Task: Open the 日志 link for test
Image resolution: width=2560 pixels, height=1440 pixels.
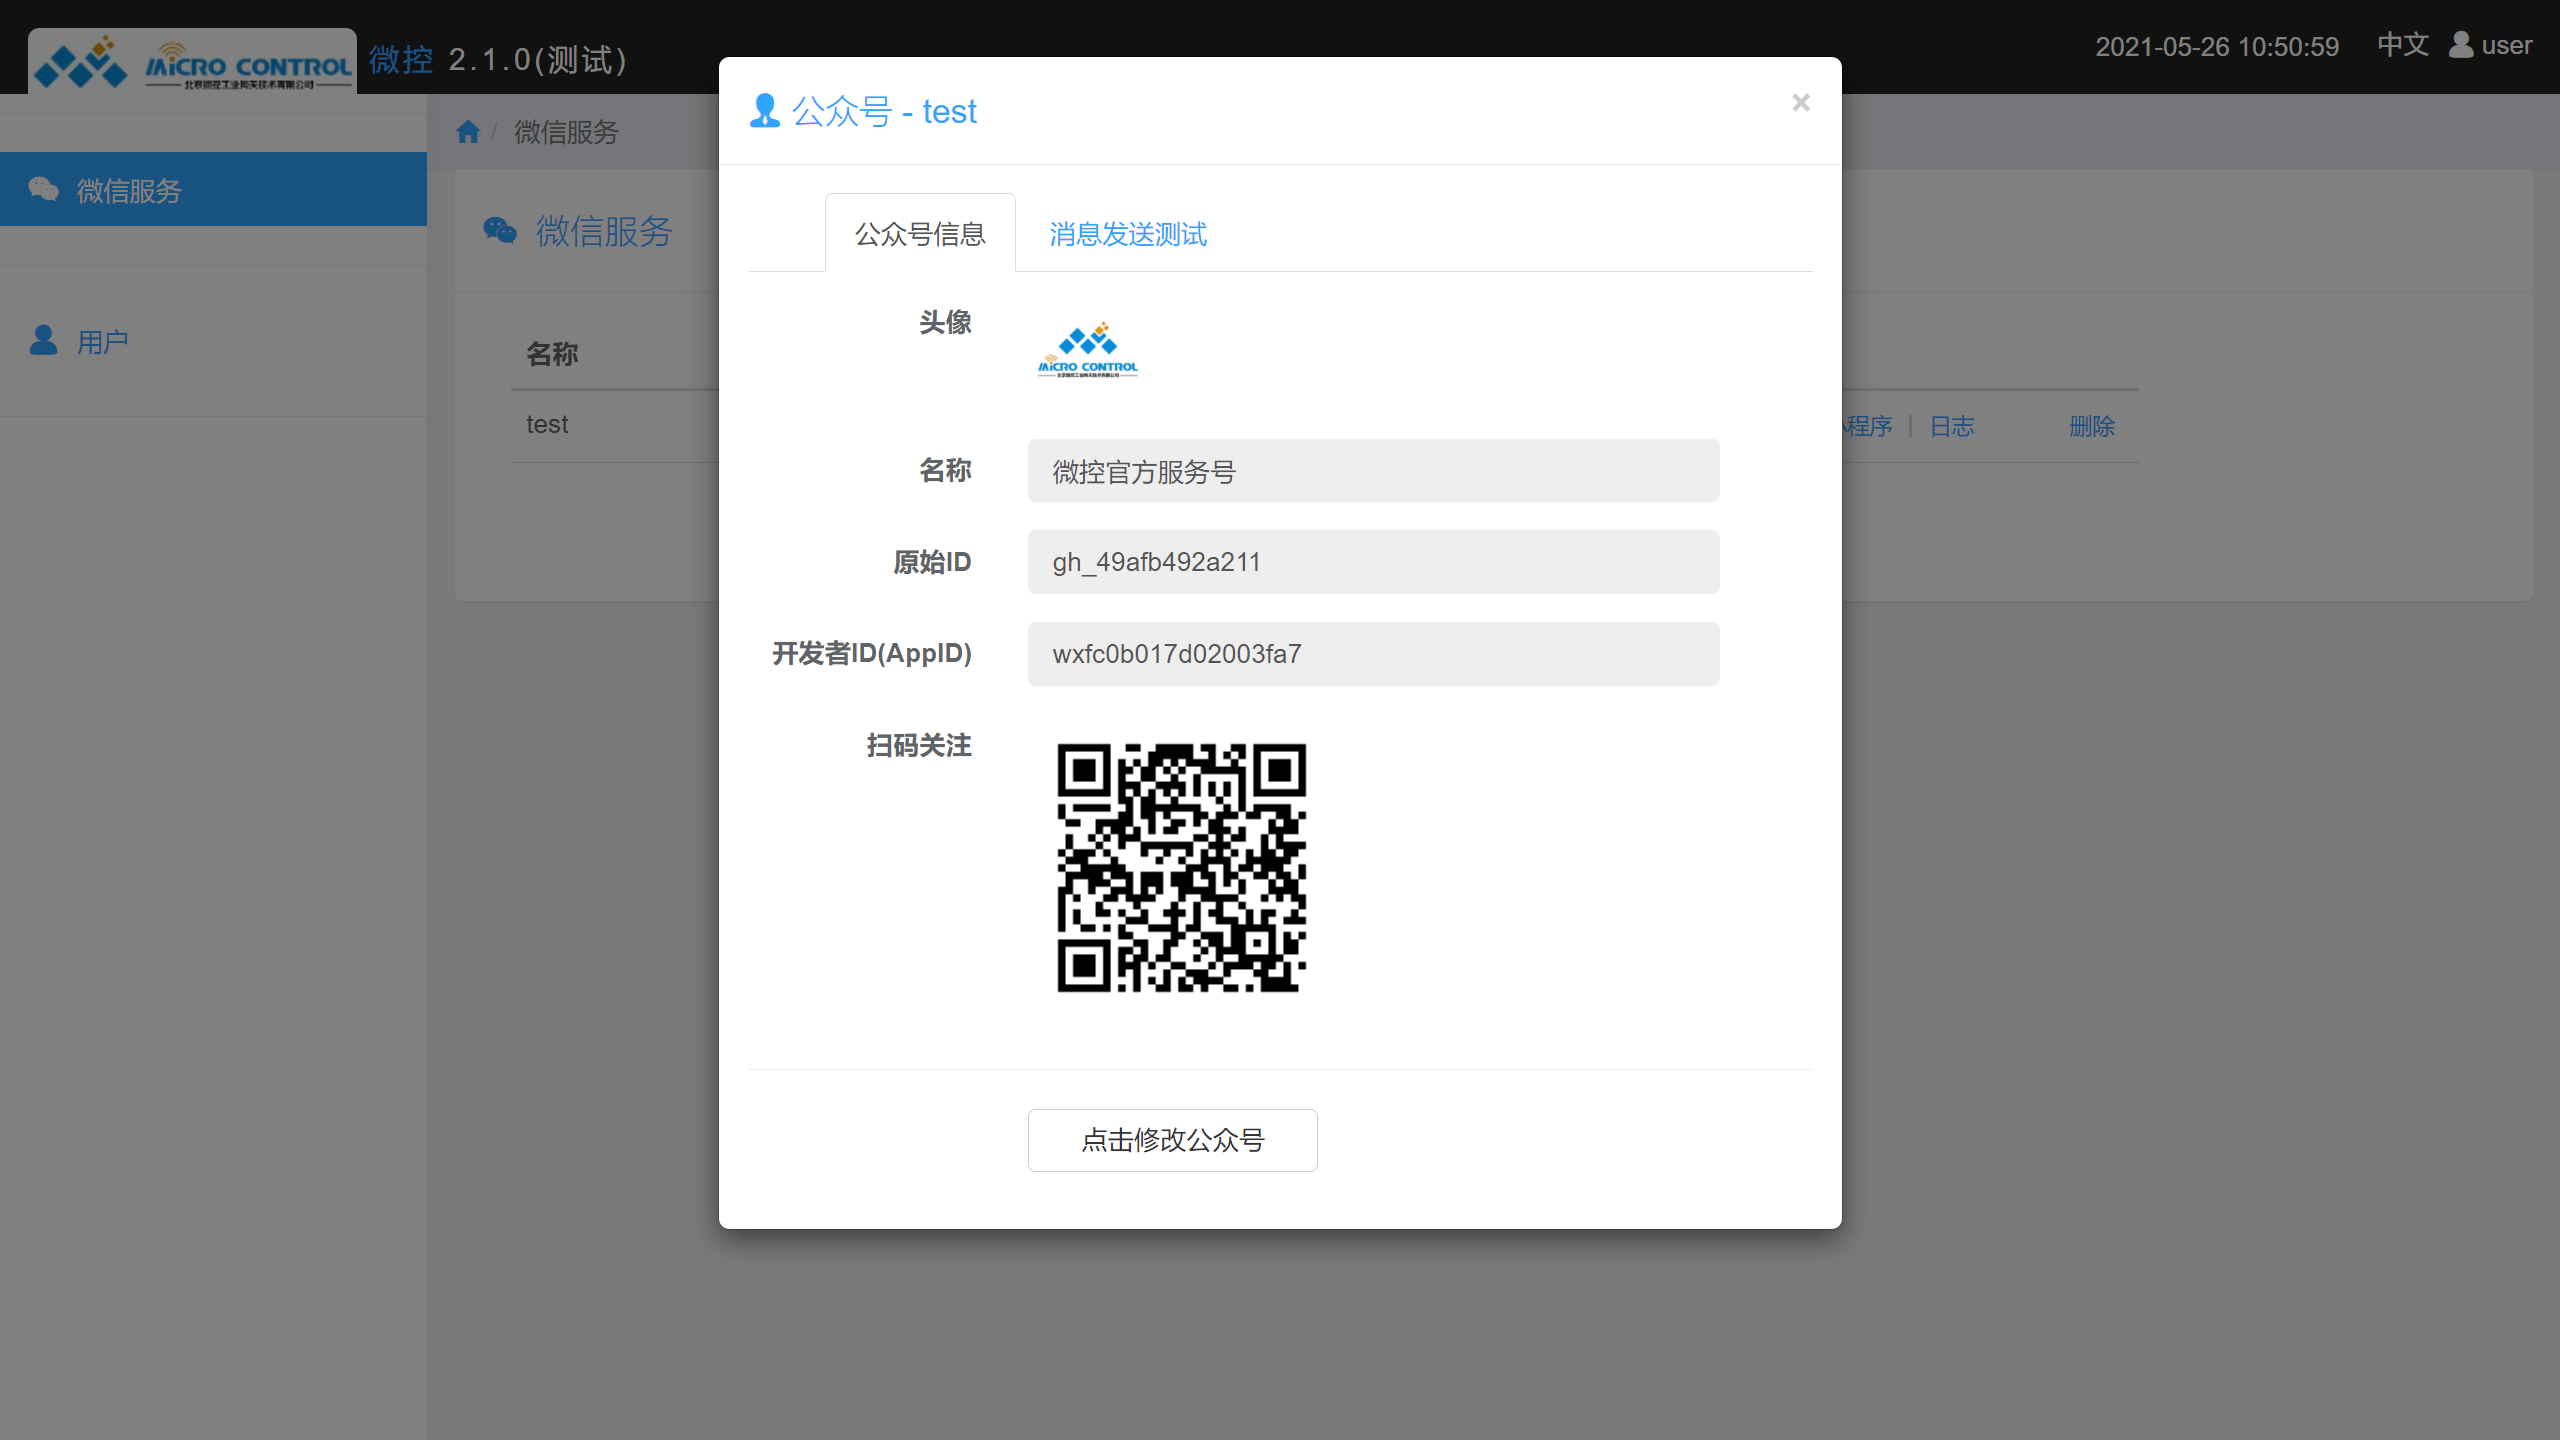Action: click(1950, 426)
